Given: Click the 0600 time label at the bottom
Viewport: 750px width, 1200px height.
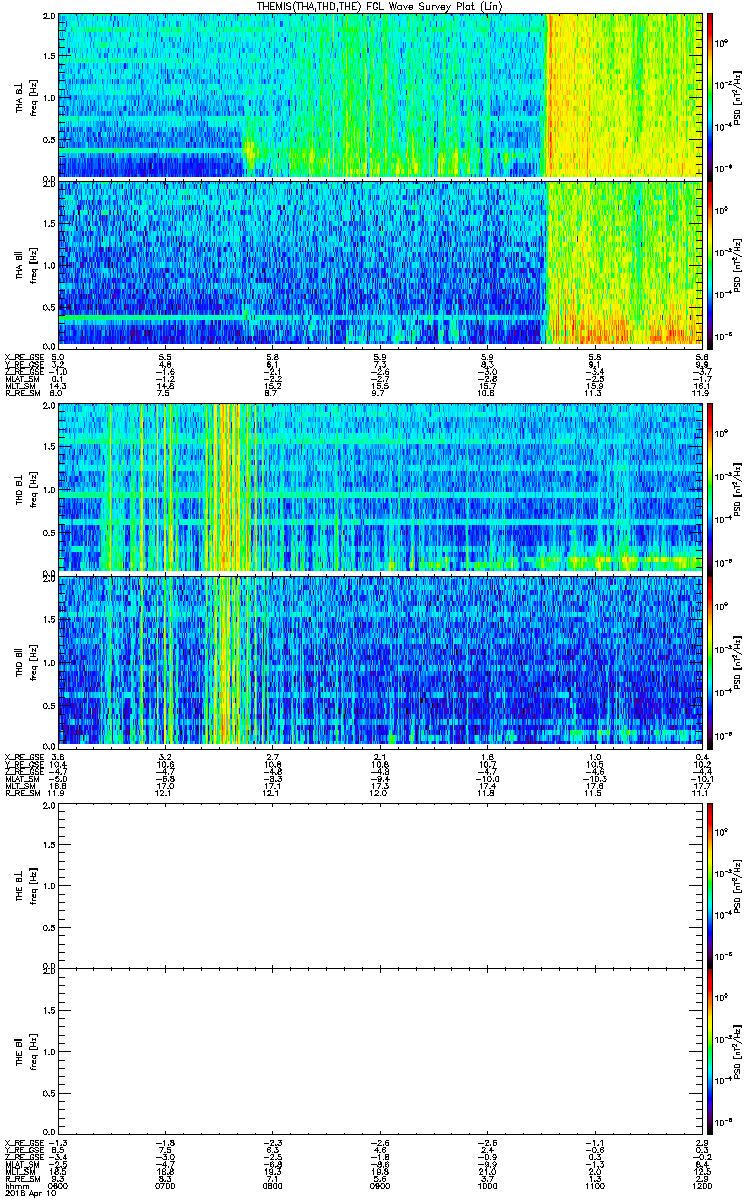Looking at the screenshot, I should point(58,1185).
